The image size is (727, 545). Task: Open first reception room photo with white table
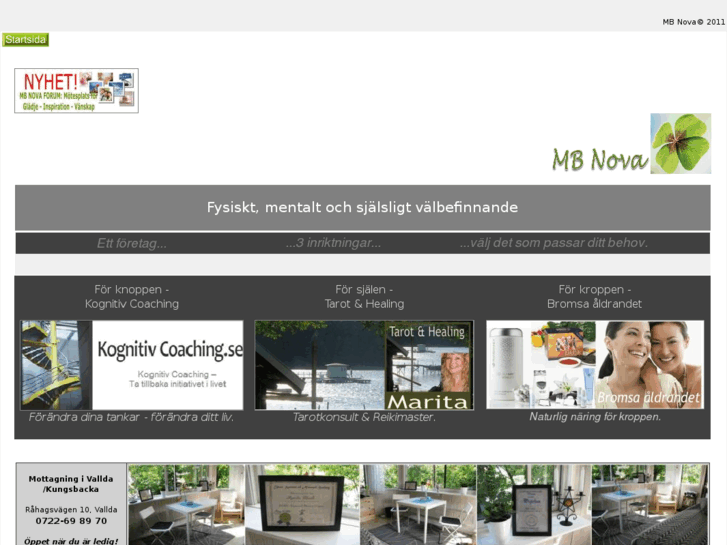point(186,505)
